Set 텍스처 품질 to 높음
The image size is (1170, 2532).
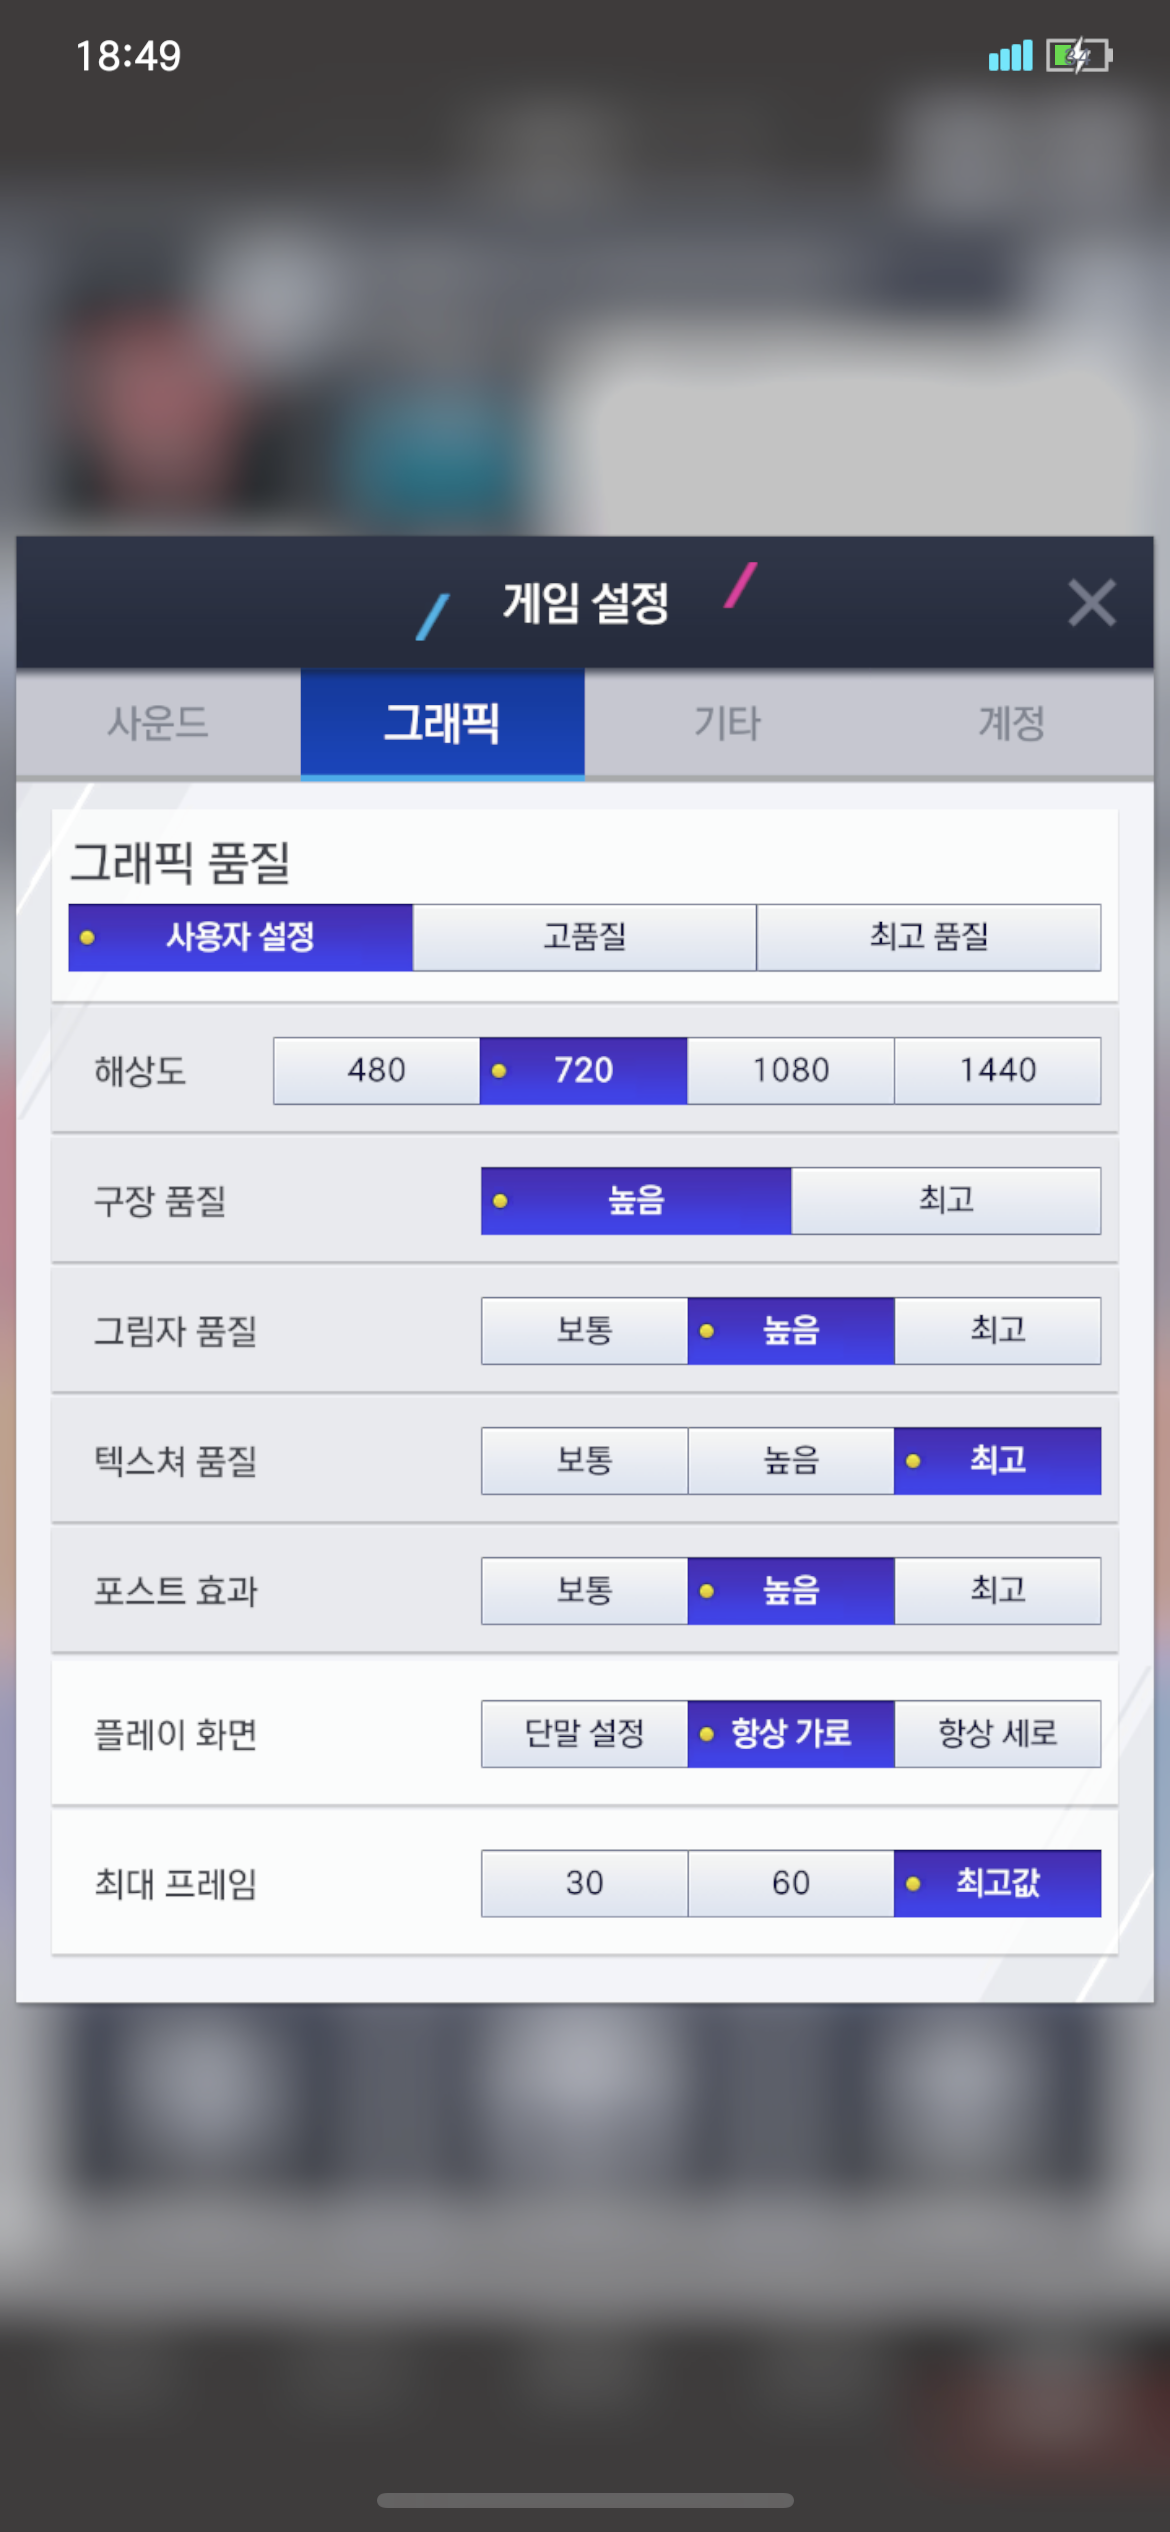point(790,1460)
